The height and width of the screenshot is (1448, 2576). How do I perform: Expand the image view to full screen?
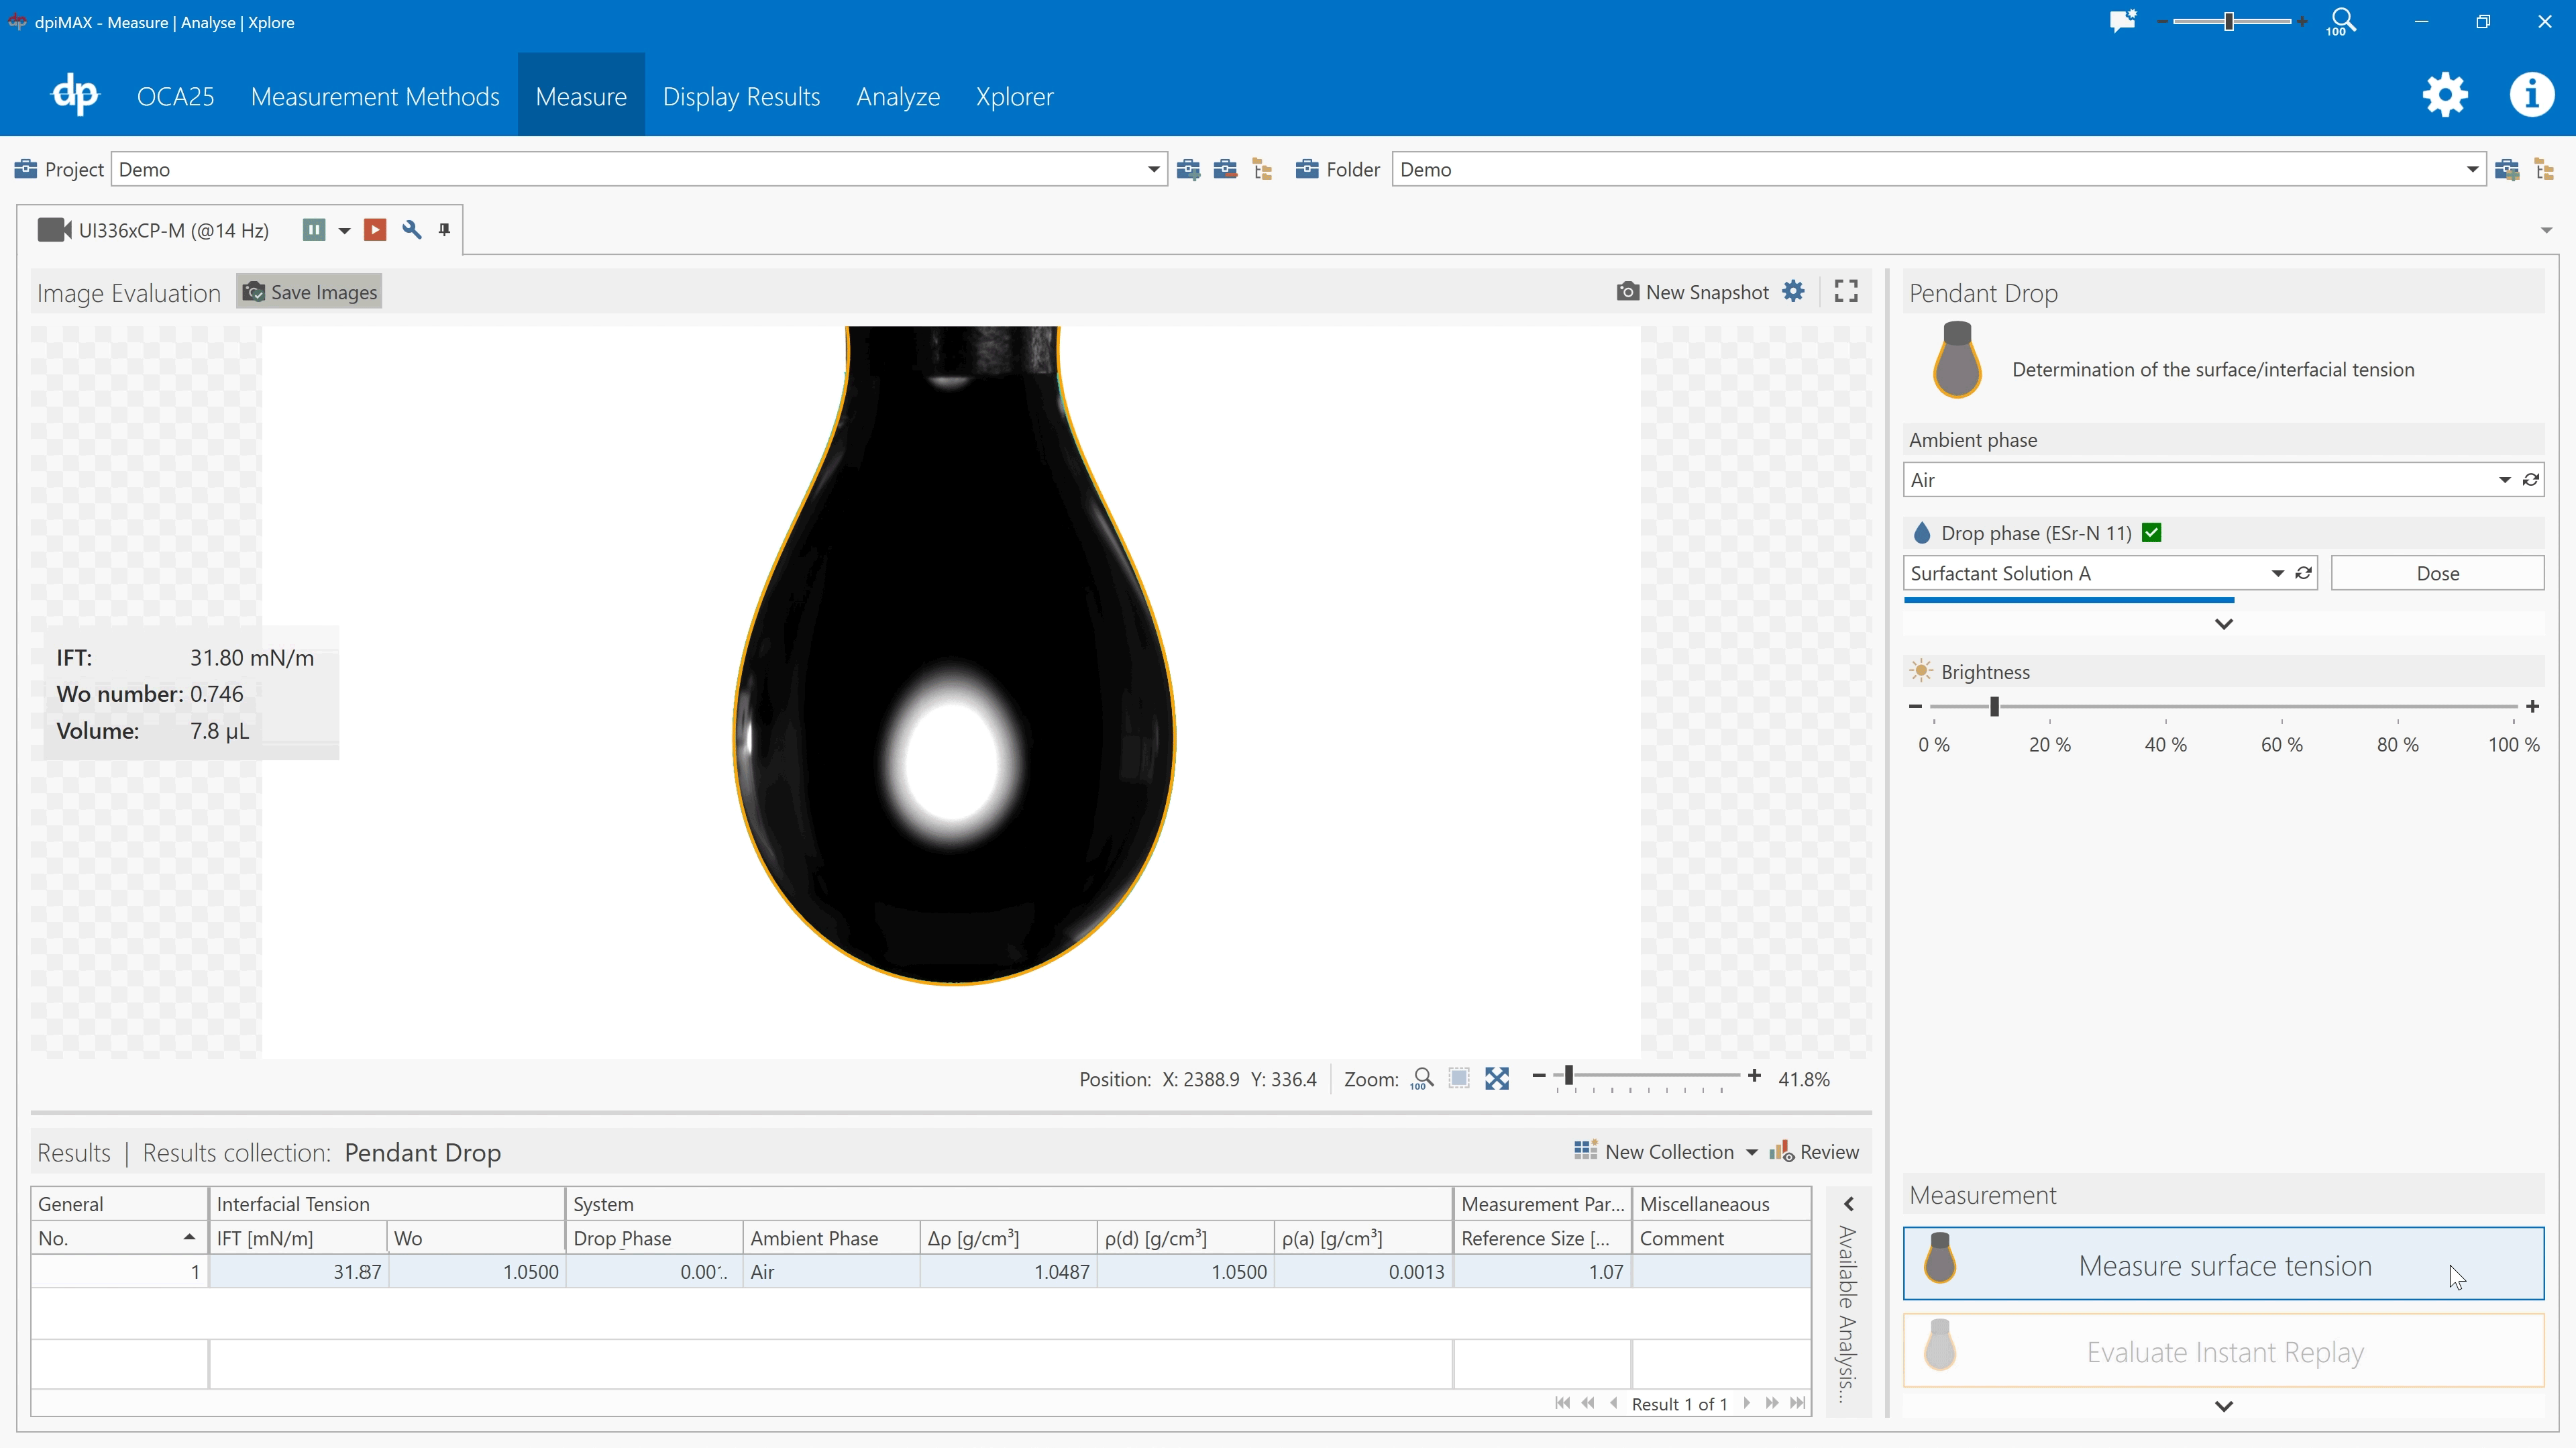tap(1845, 291)
